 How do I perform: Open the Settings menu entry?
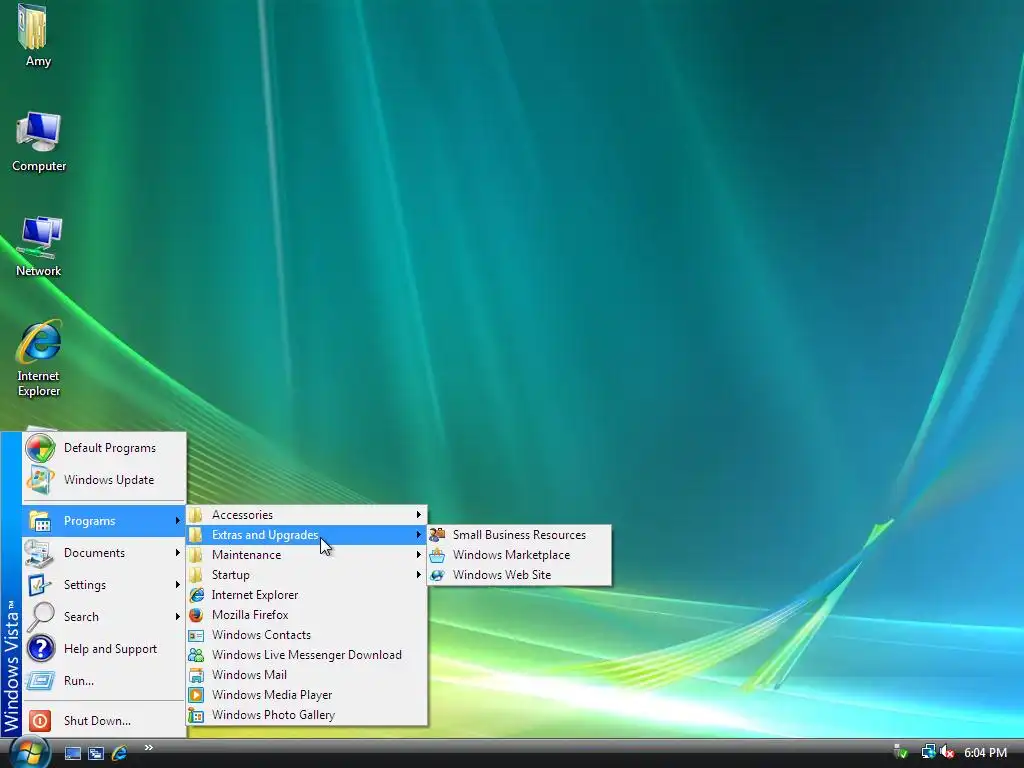pos(104,585)
